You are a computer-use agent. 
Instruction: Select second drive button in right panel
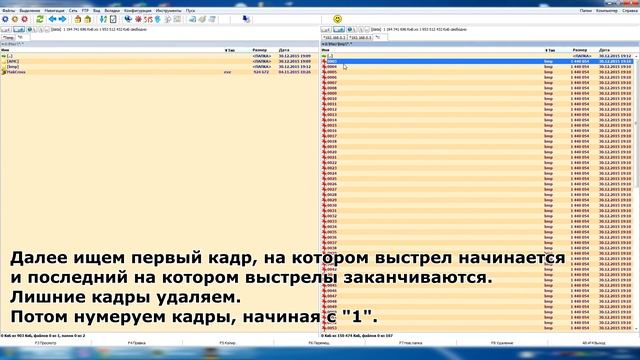click(339, 29)
